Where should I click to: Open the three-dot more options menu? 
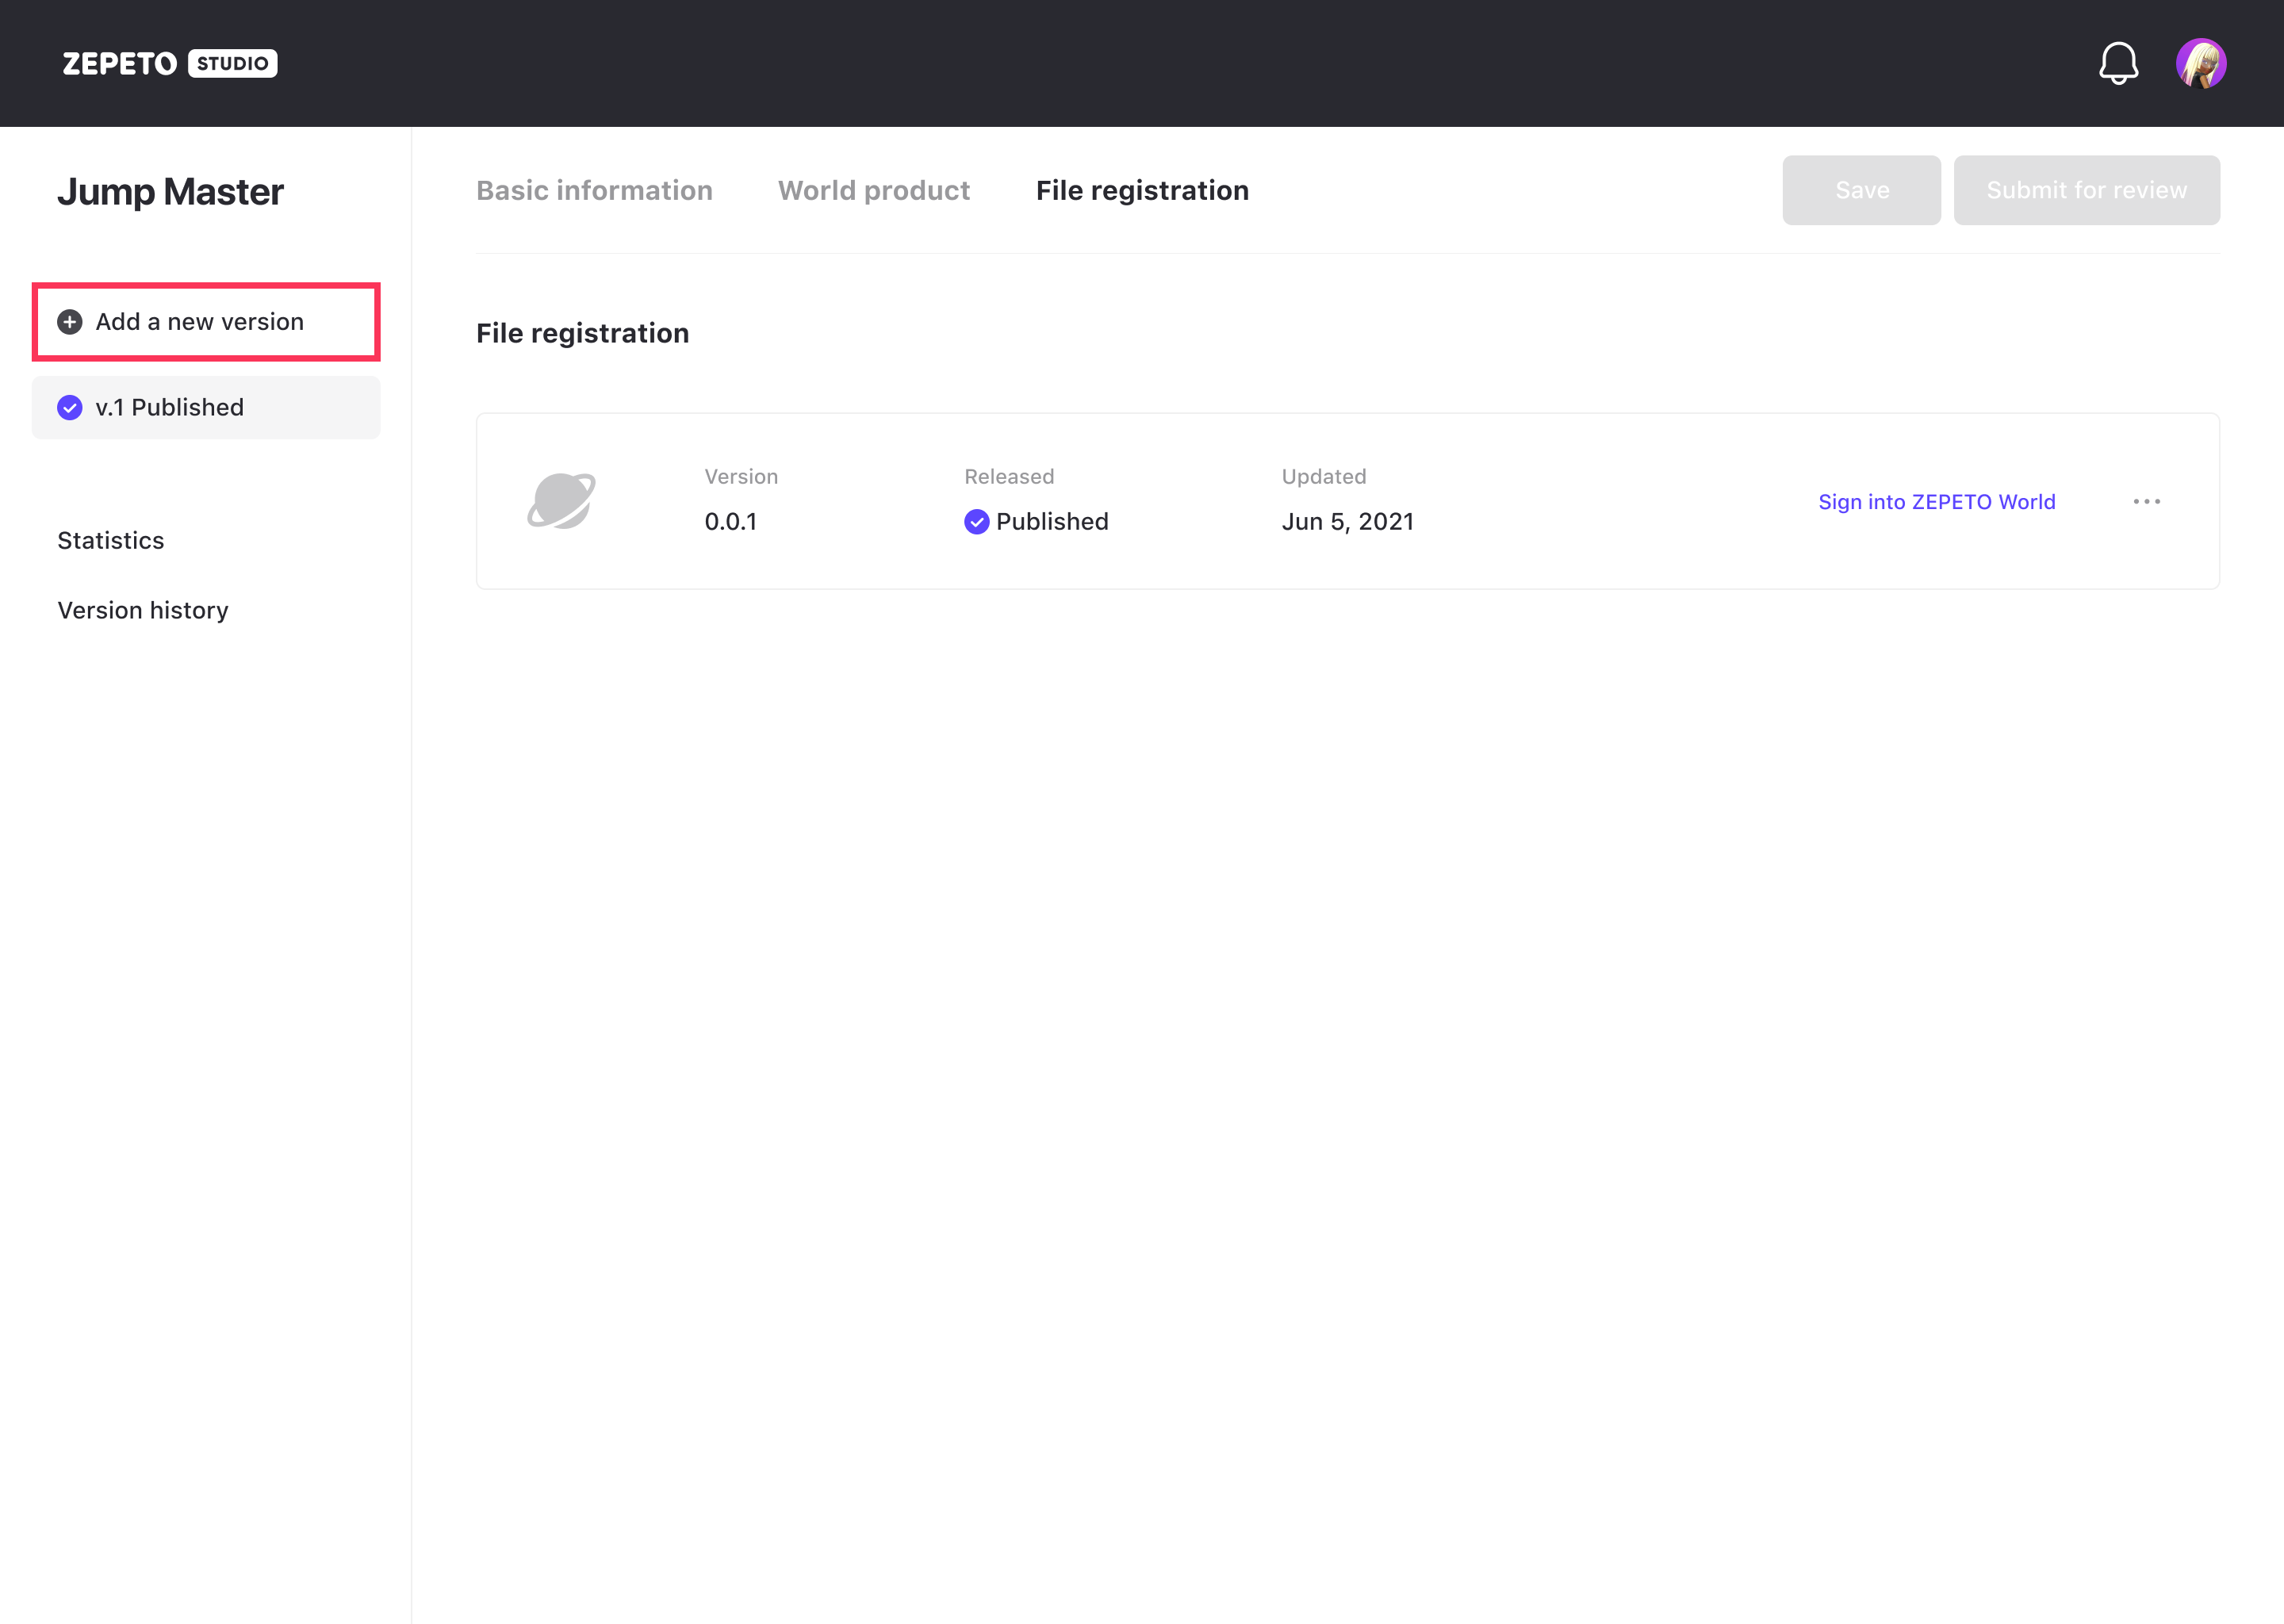click(2146, 501)
